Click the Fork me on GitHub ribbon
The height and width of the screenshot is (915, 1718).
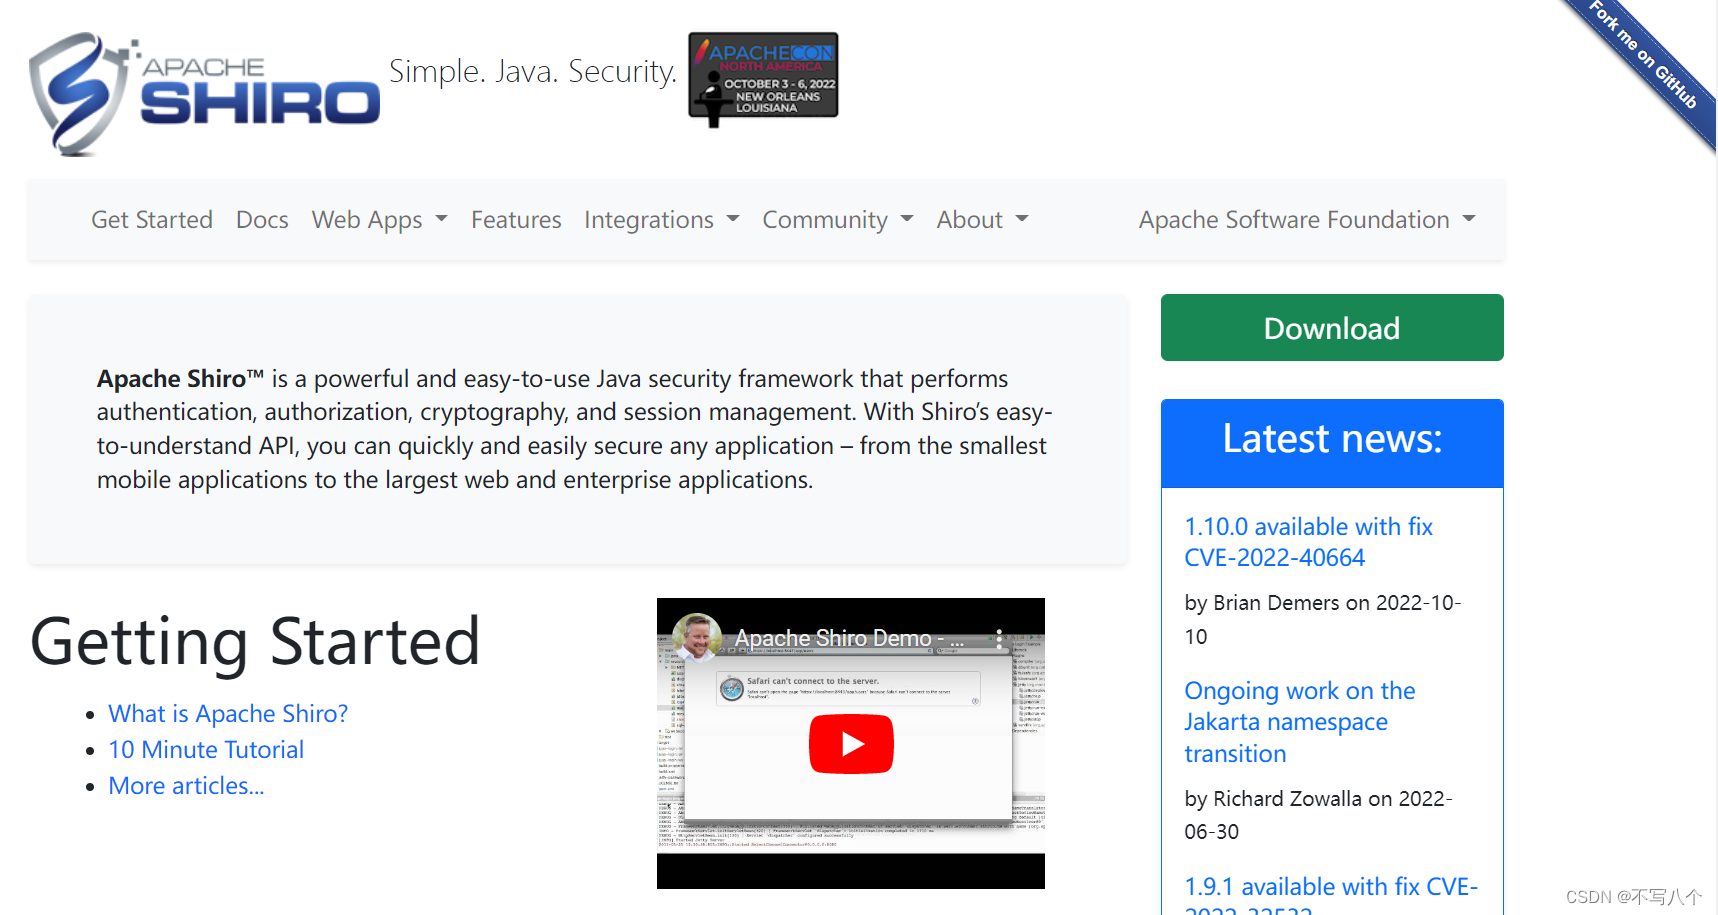pos(1644,58)
